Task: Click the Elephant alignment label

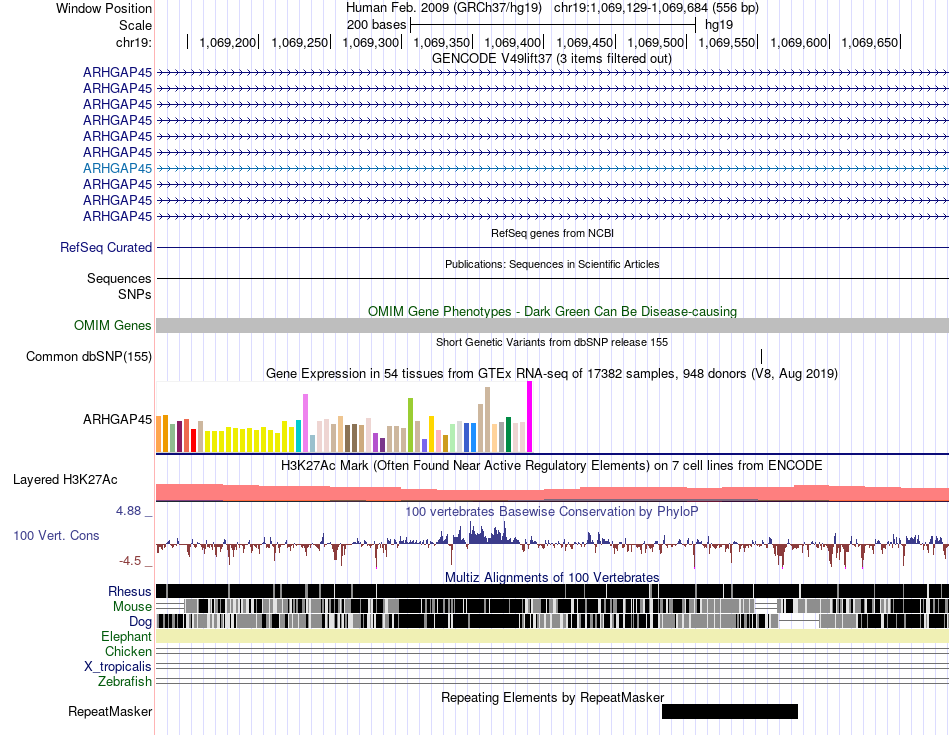Action: click(127, 637)
